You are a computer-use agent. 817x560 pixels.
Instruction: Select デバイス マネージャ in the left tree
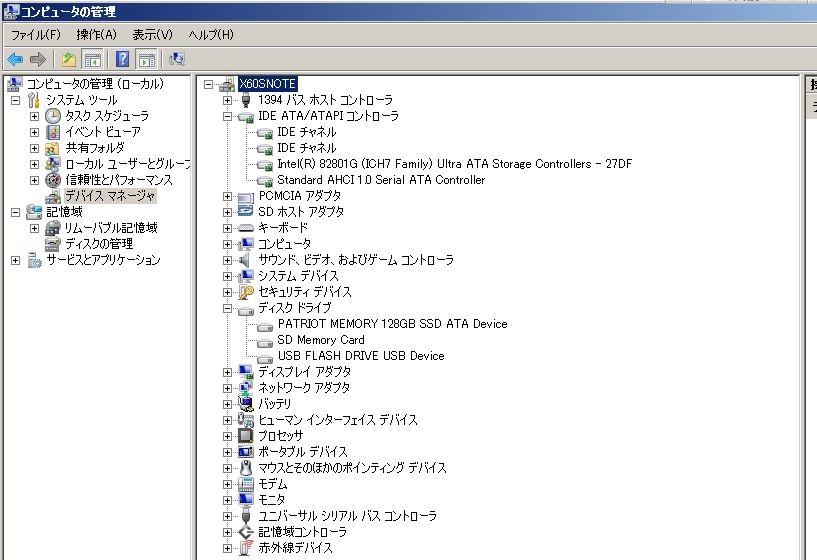pos(110,196)
